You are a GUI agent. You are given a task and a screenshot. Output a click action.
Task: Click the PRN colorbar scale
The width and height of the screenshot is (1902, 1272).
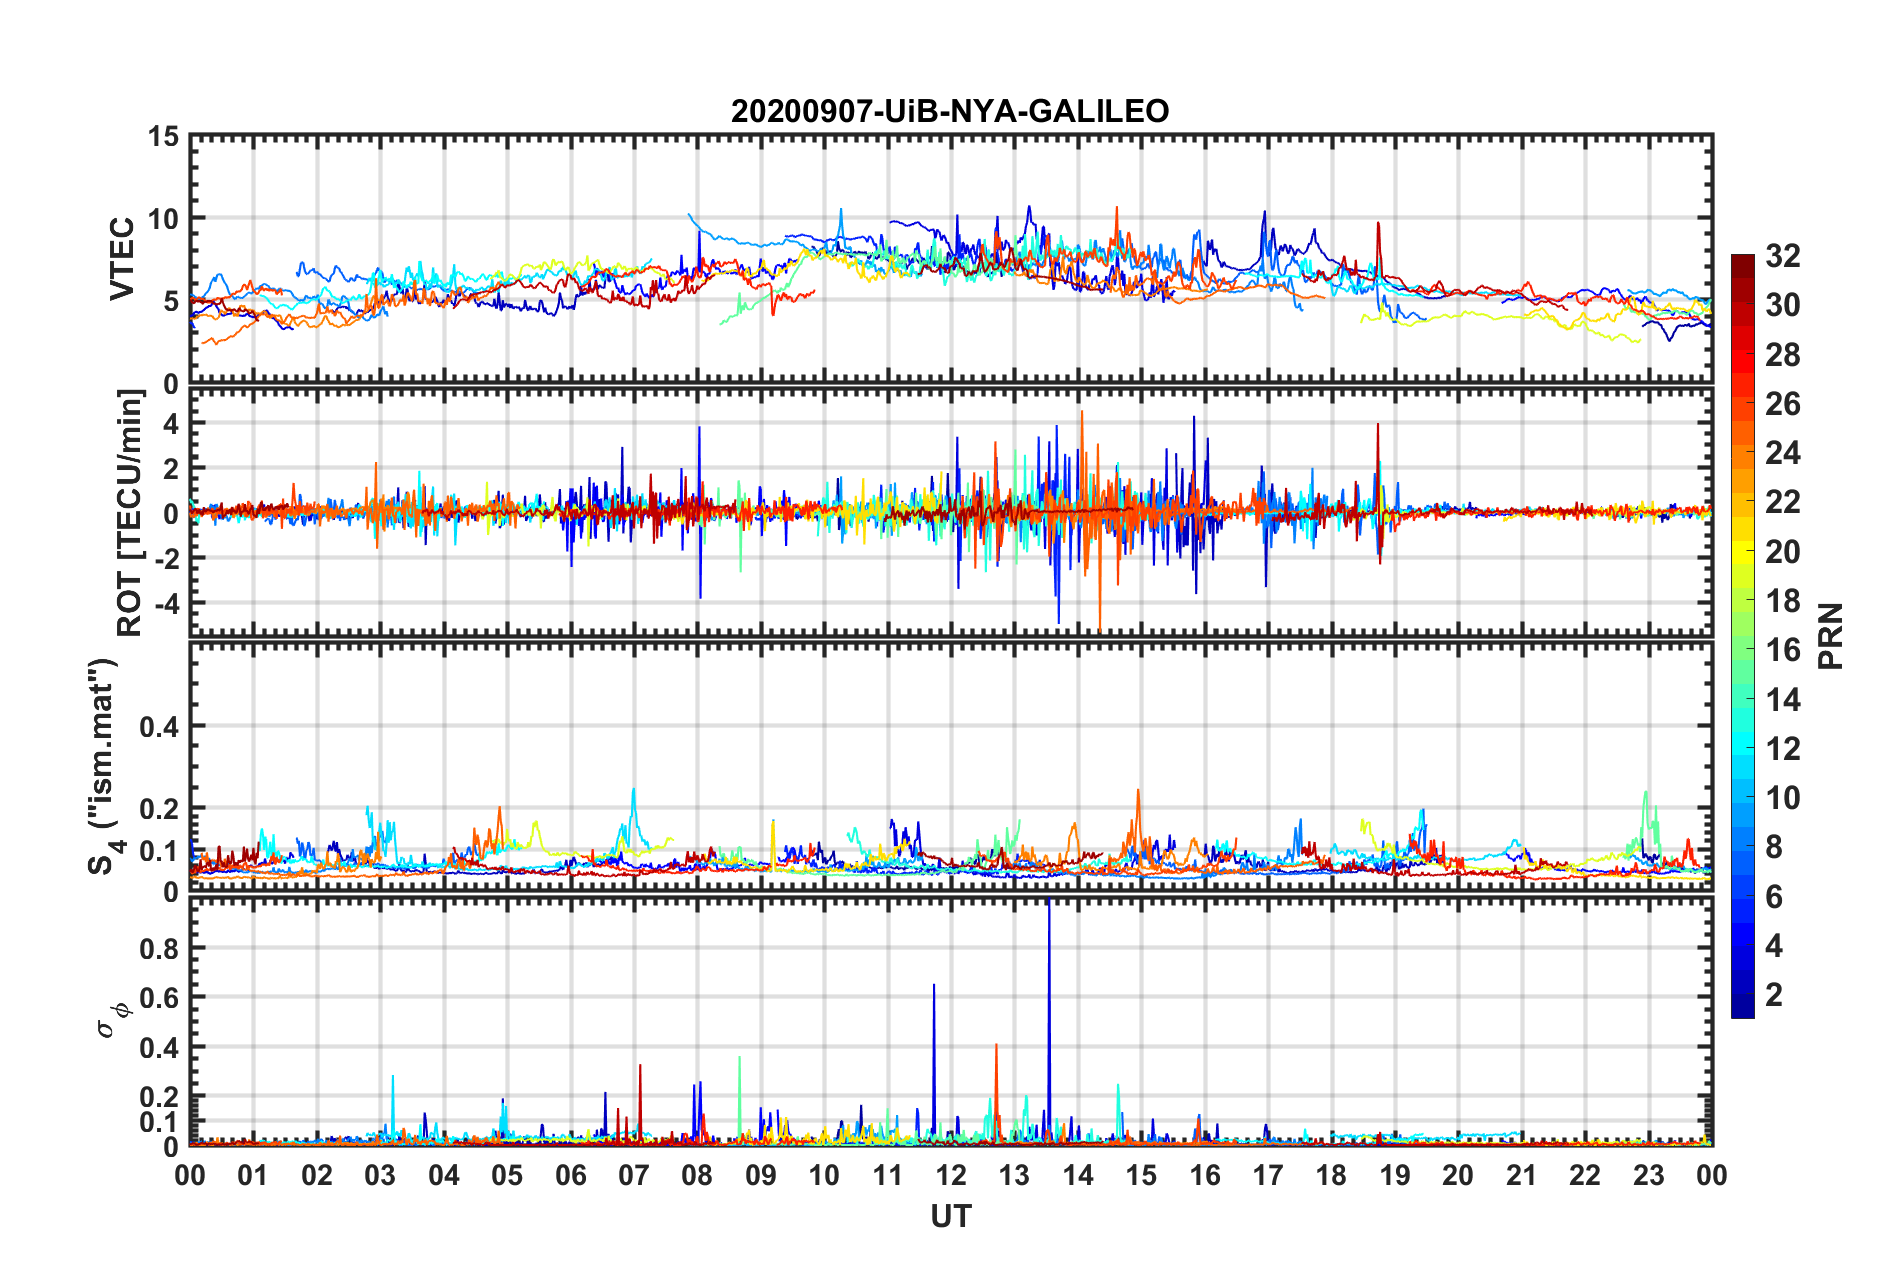pos(1743,636)
